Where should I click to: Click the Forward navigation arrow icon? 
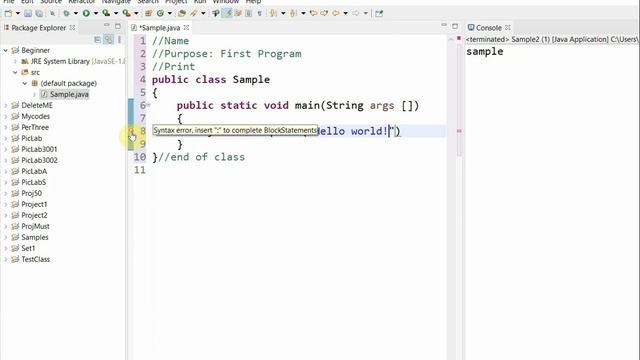point(356,13)
